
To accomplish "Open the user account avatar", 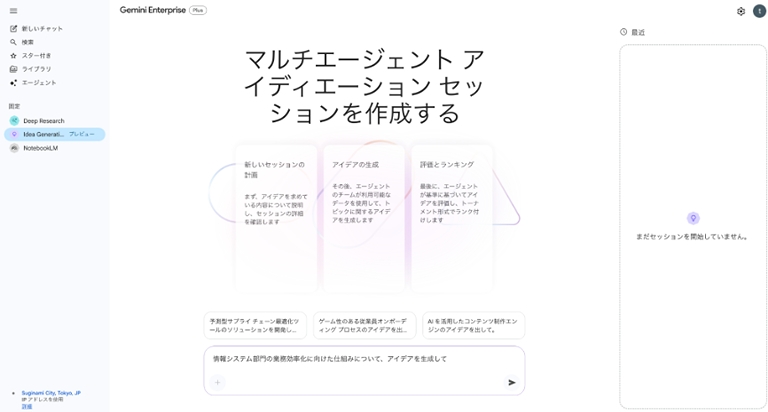I will click(x=759, y=11).
